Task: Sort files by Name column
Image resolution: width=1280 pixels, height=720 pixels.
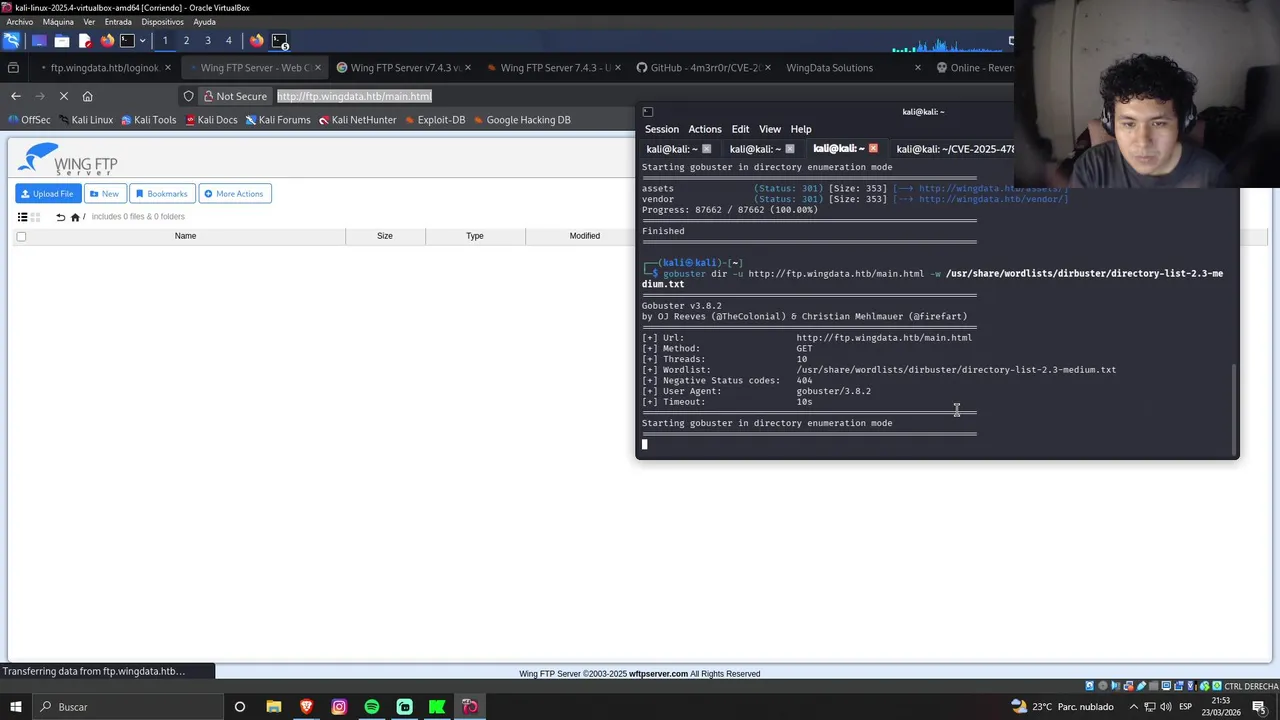Action: (185, 236)
